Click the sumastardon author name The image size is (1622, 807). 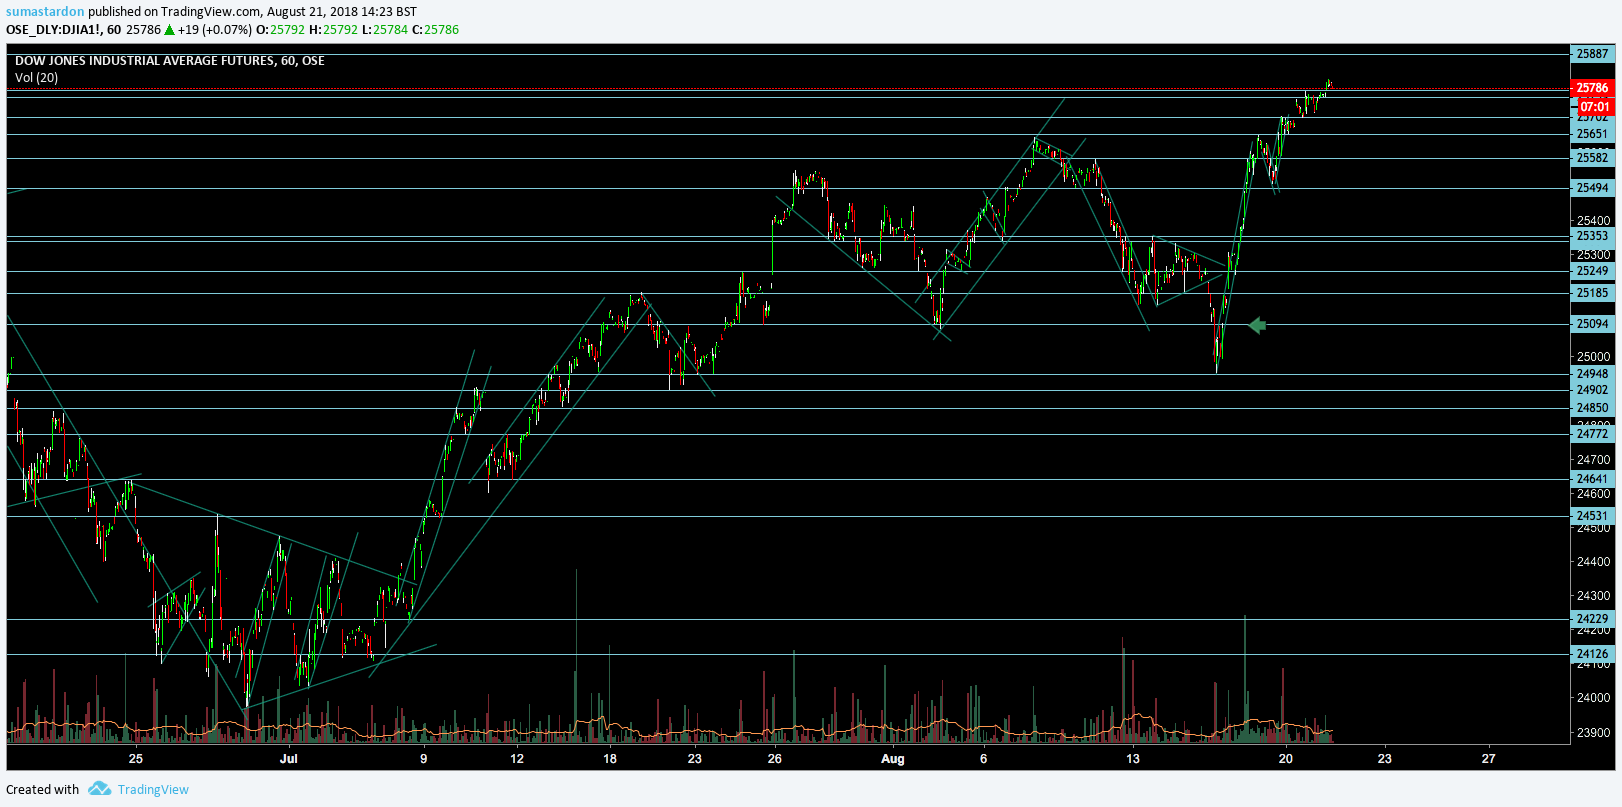45,12
